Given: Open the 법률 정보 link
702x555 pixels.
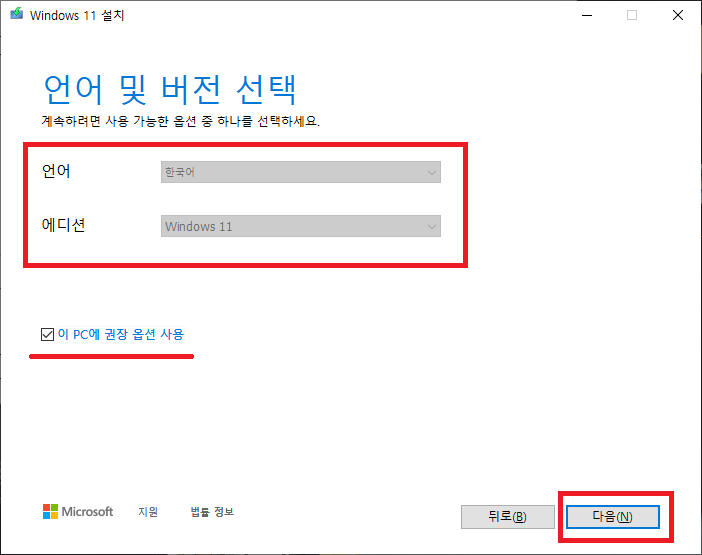Looking at the screenshot, I should [x=212, y=512].
